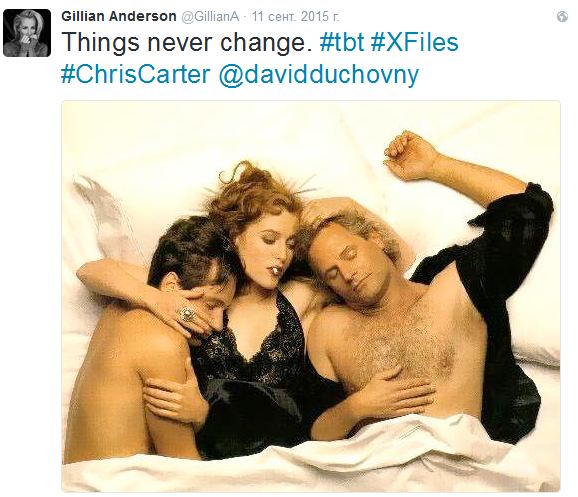Visit the @davidduchovny mention
Viewport: 578px width, 497px height.
pyautogui.click(x=318, y=75)
